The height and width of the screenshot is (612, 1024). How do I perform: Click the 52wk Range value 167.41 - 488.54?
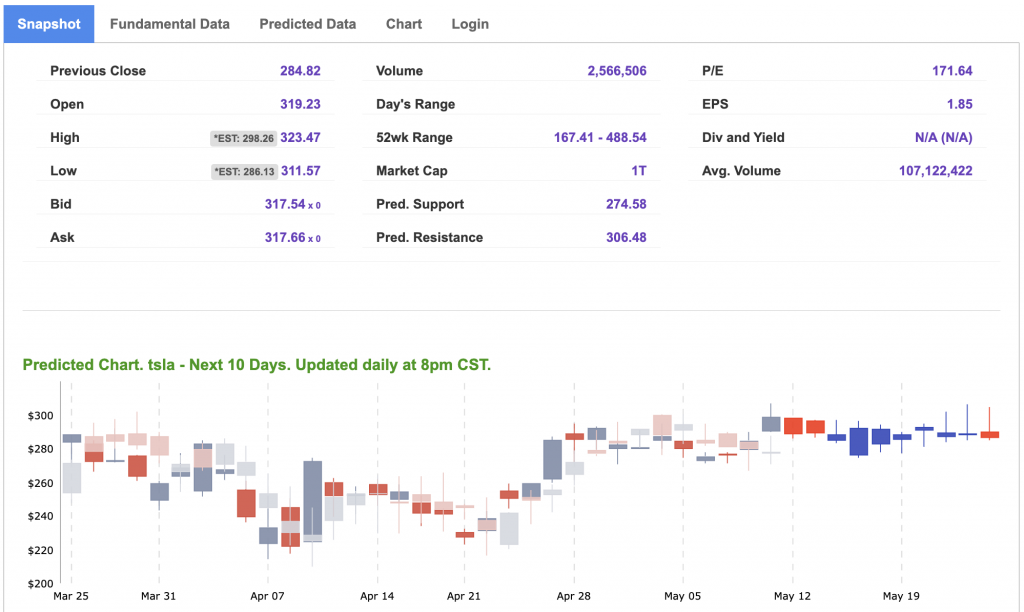[x=600, y=137]
